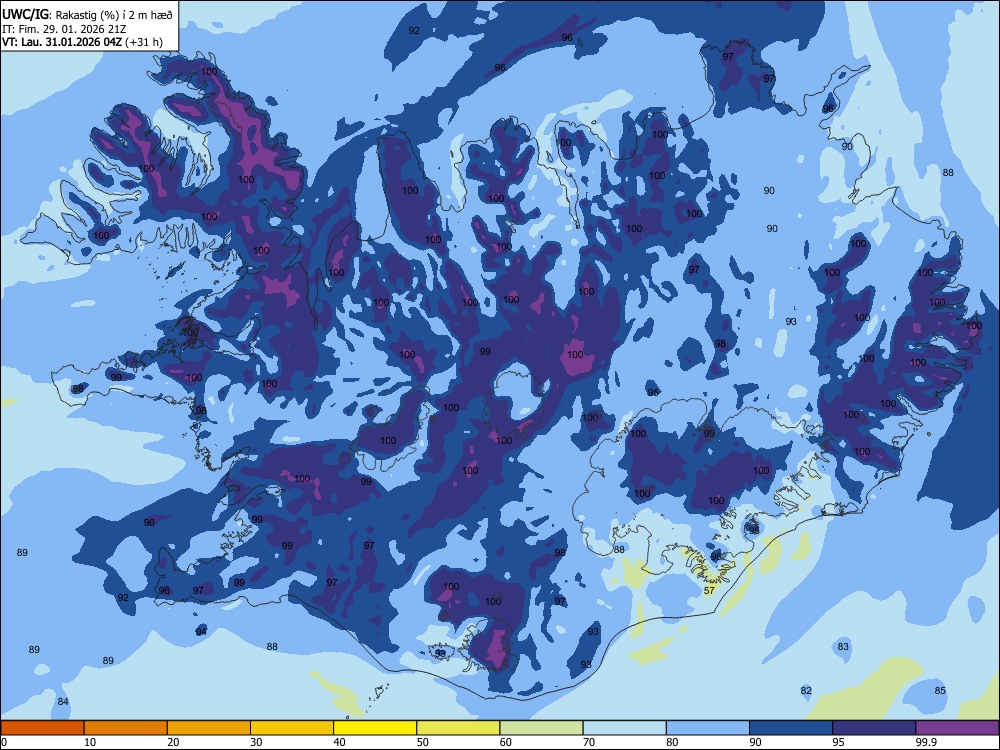Click the '(+31 h)' forecast offset text
1000x750 pixels.
coord(143,42)
